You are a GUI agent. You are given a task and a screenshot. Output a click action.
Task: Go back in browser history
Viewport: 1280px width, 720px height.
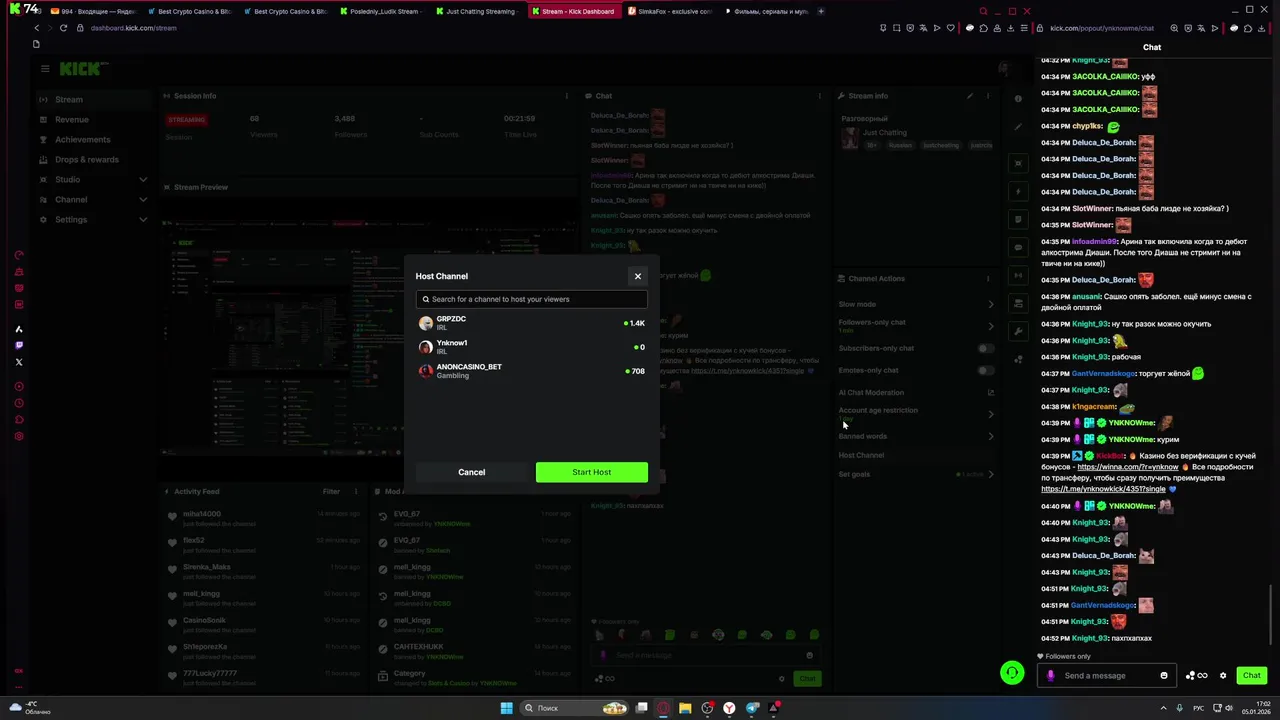(x=37, y=28)
